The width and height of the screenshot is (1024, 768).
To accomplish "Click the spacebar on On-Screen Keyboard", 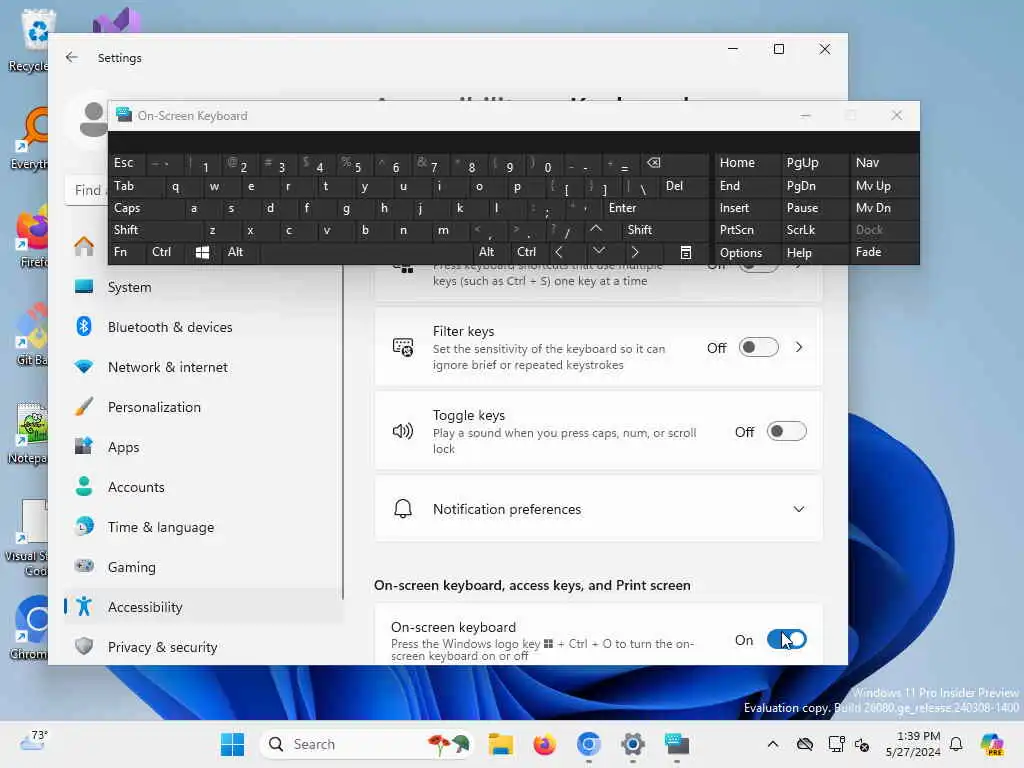I will click(366, 253).
